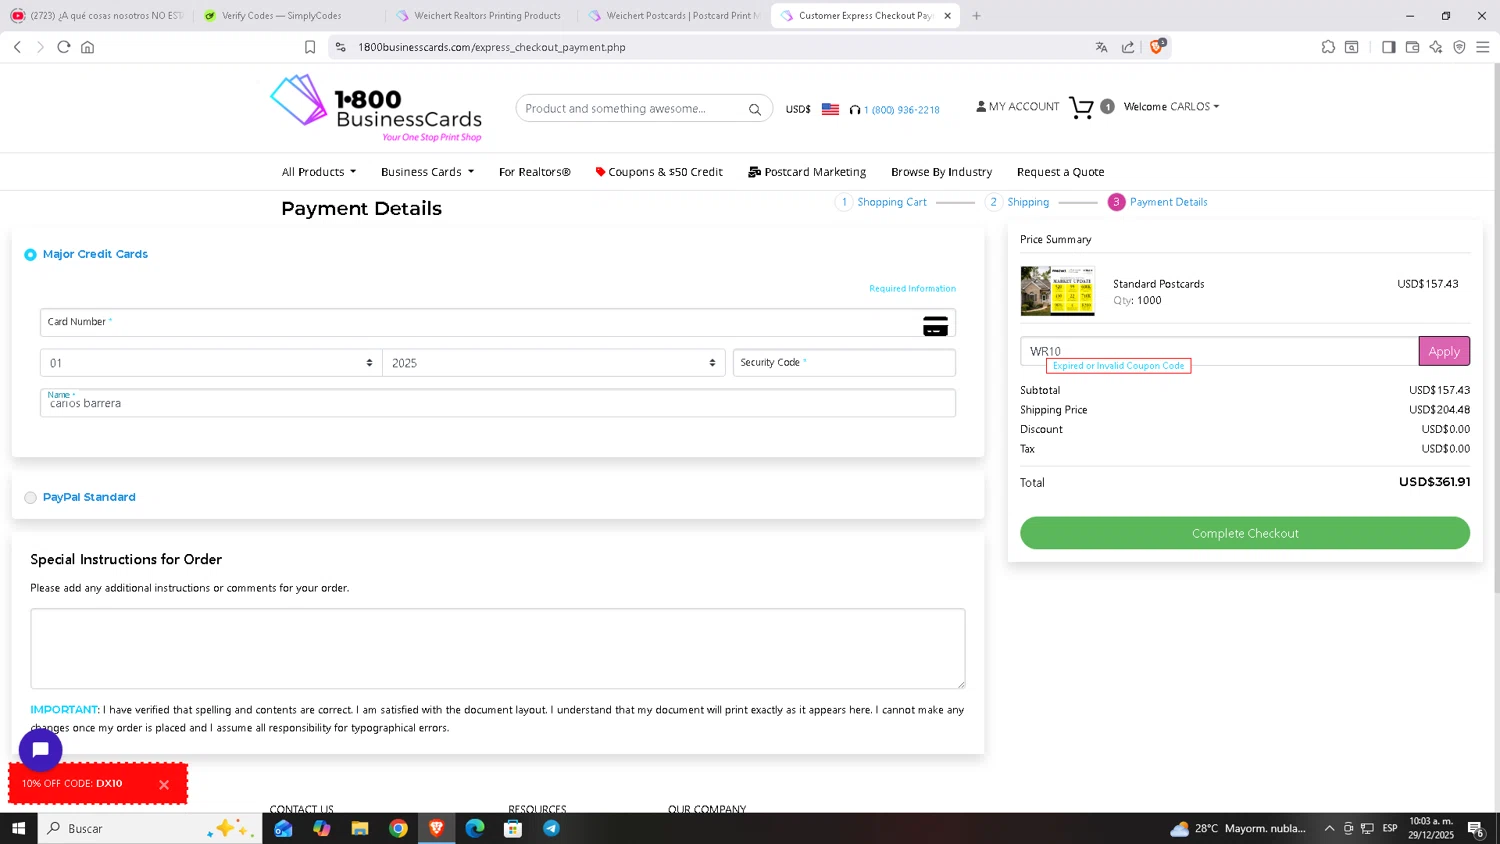The height and width of the screenshot is (844, 1500).
Task: Click the Complete Checkout button
Action: [1245, 533]
